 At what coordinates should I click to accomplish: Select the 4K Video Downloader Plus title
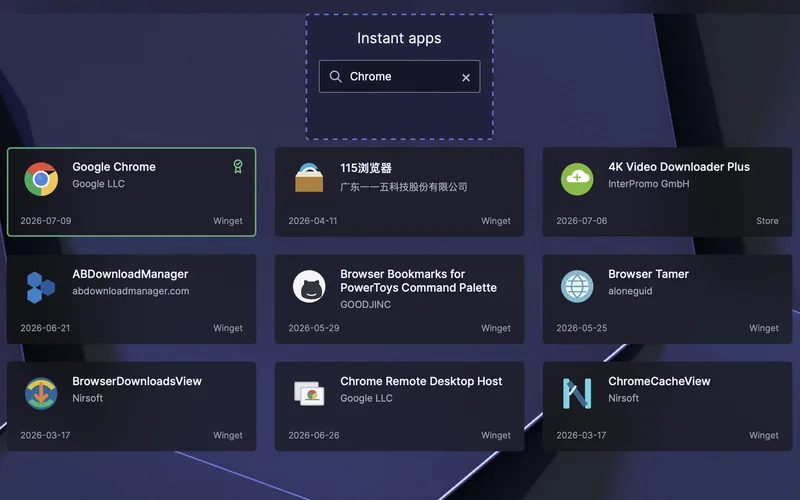pos(679,167)
